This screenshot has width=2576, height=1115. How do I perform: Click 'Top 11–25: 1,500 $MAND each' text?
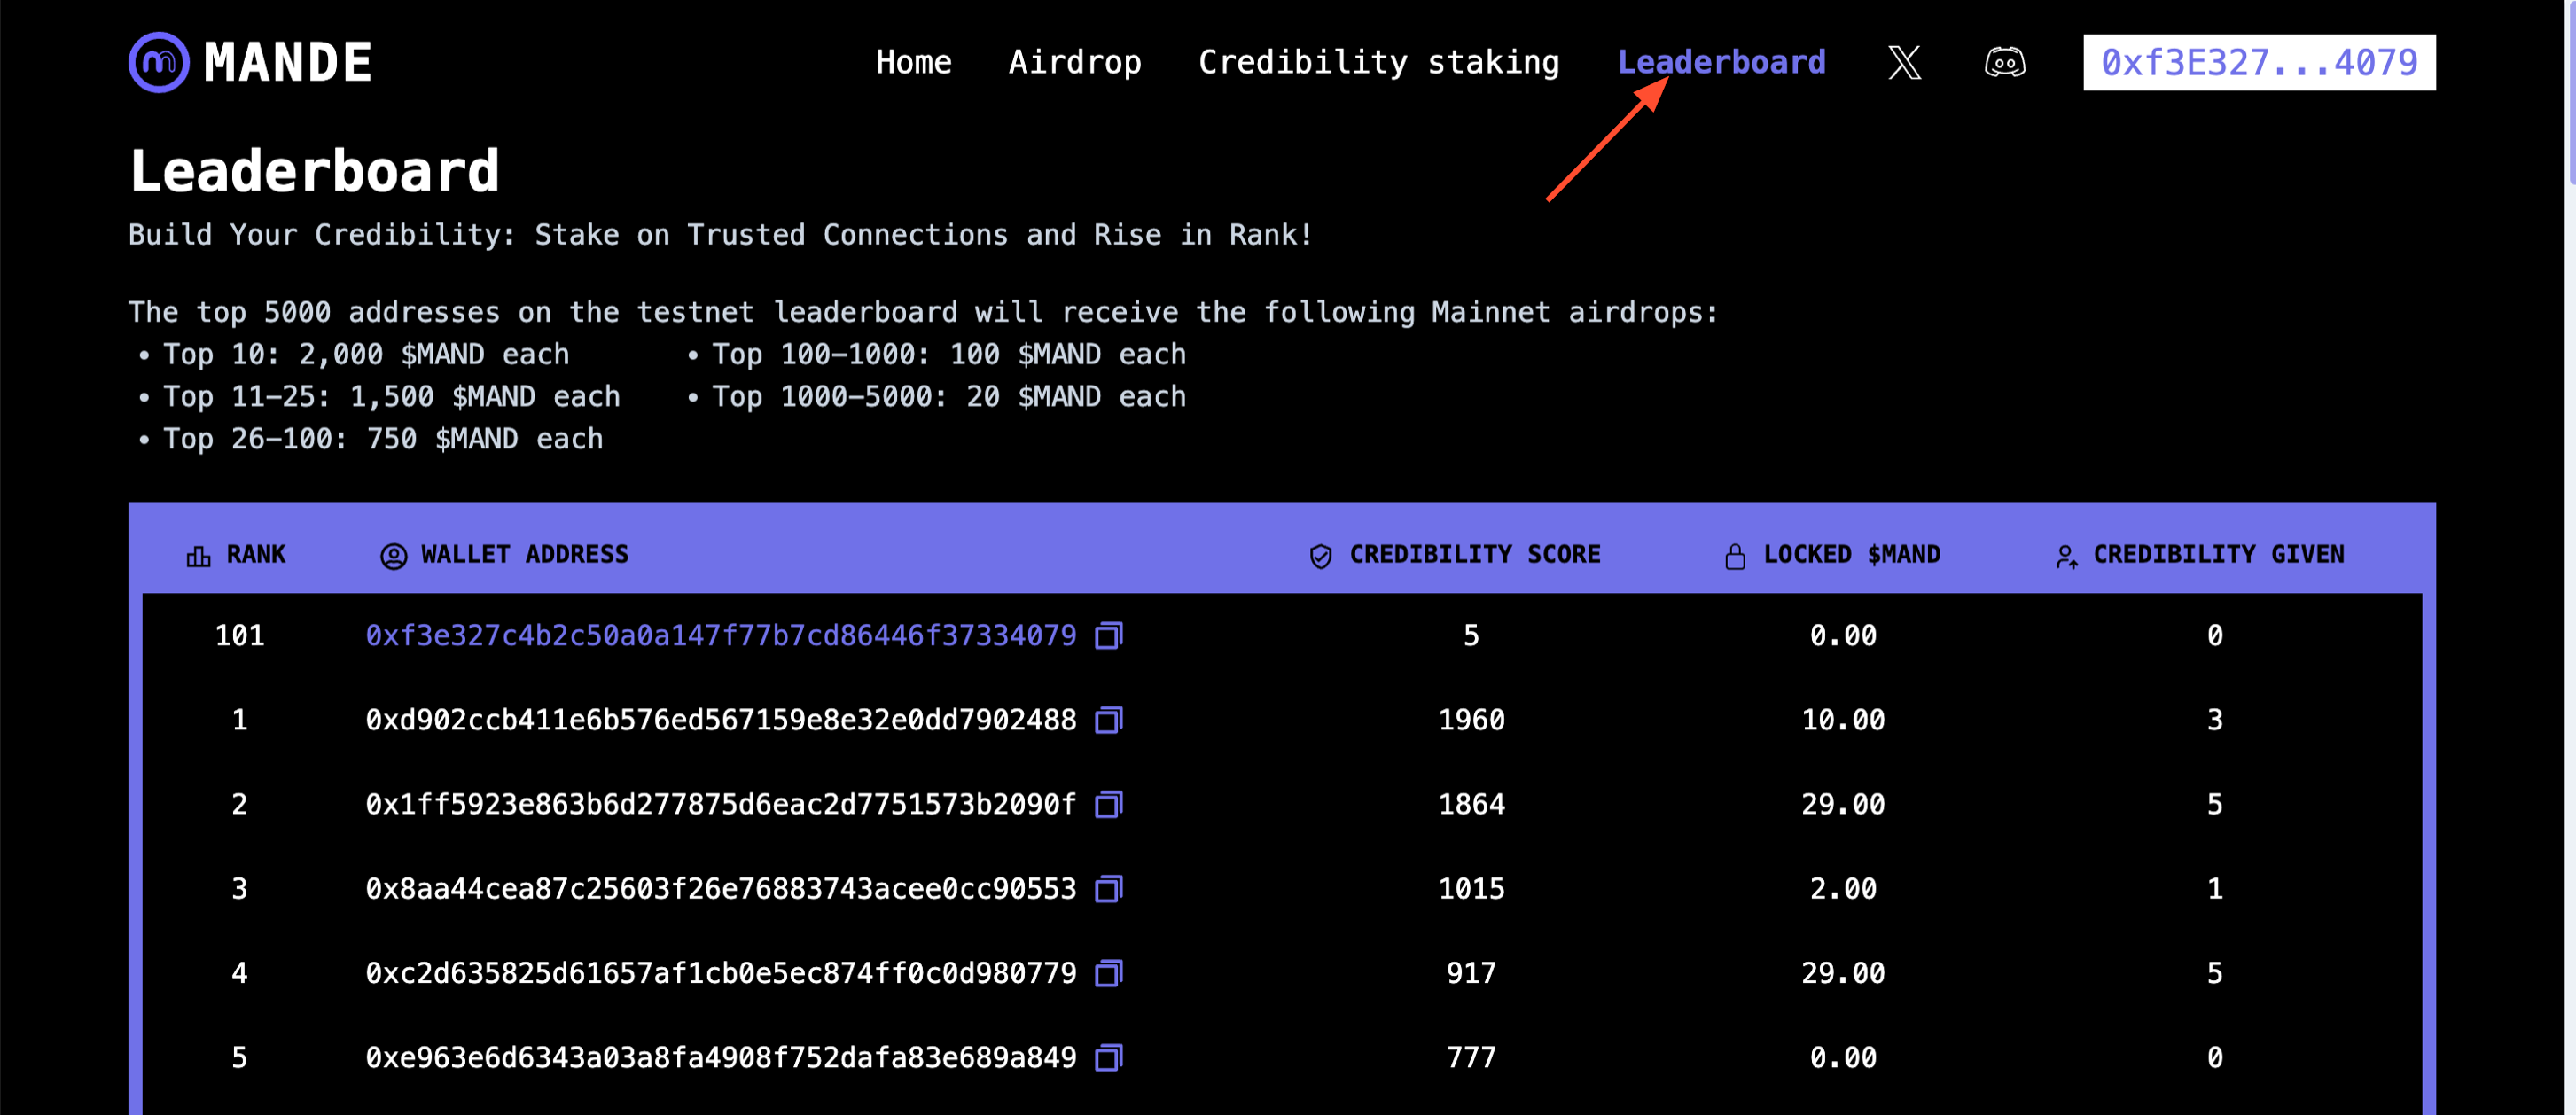tap(392, 397)
